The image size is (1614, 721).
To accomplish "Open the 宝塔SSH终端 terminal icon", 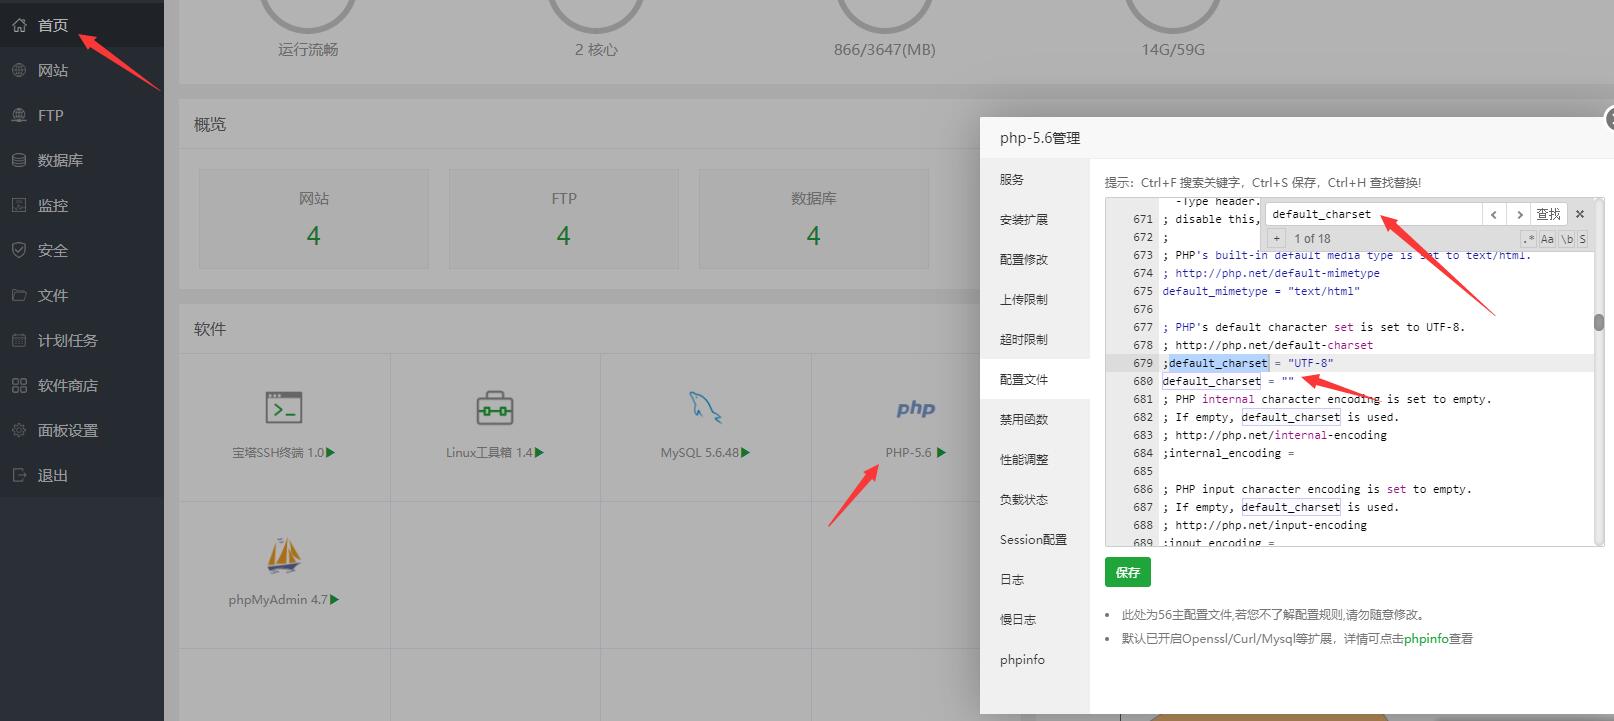I will click(x=284, y=408).
